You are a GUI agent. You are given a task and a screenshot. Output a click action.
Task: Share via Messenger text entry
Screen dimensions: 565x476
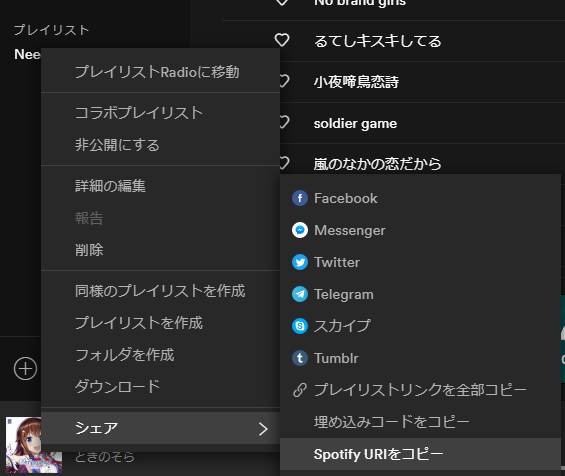coord(350,230)
